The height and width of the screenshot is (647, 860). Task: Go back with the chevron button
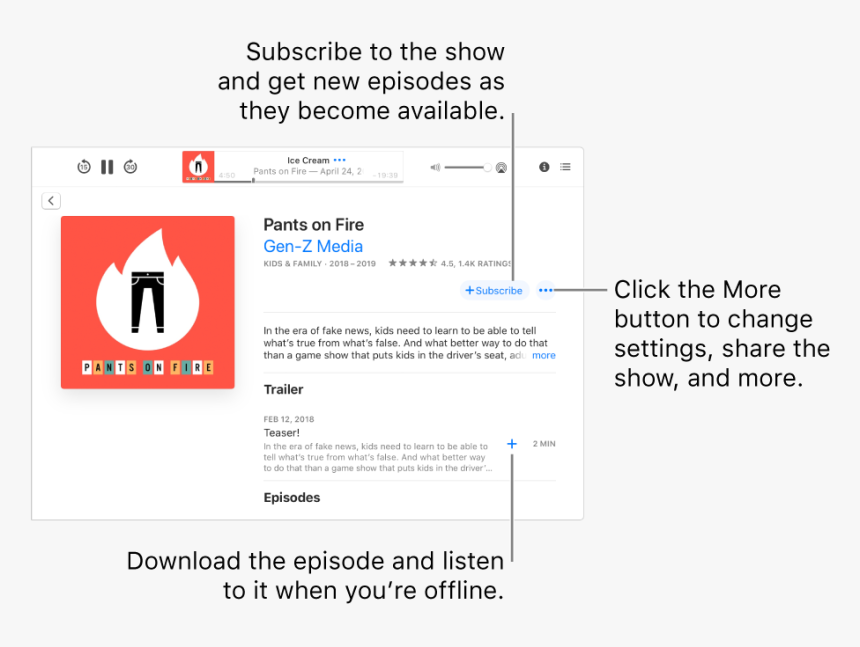[x=51, y=201]
